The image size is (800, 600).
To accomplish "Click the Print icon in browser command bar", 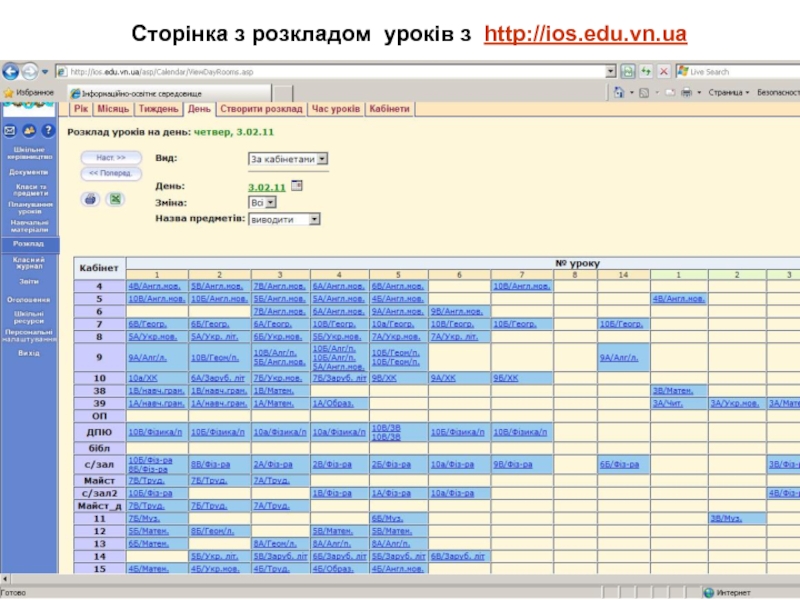I will [x=687, y=92].
